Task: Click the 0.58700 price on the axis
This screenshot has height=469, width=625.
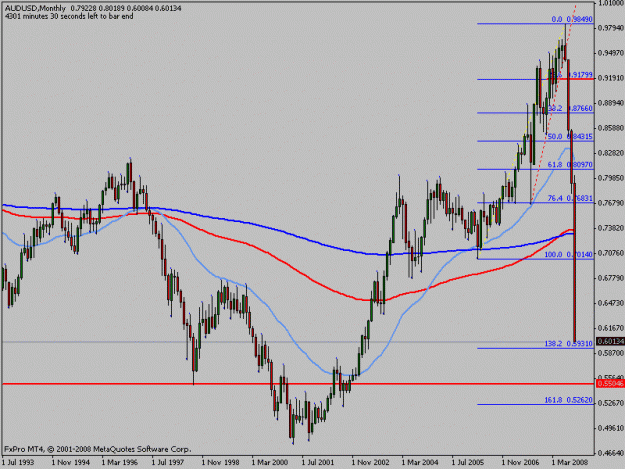Action: click(611, 353)
